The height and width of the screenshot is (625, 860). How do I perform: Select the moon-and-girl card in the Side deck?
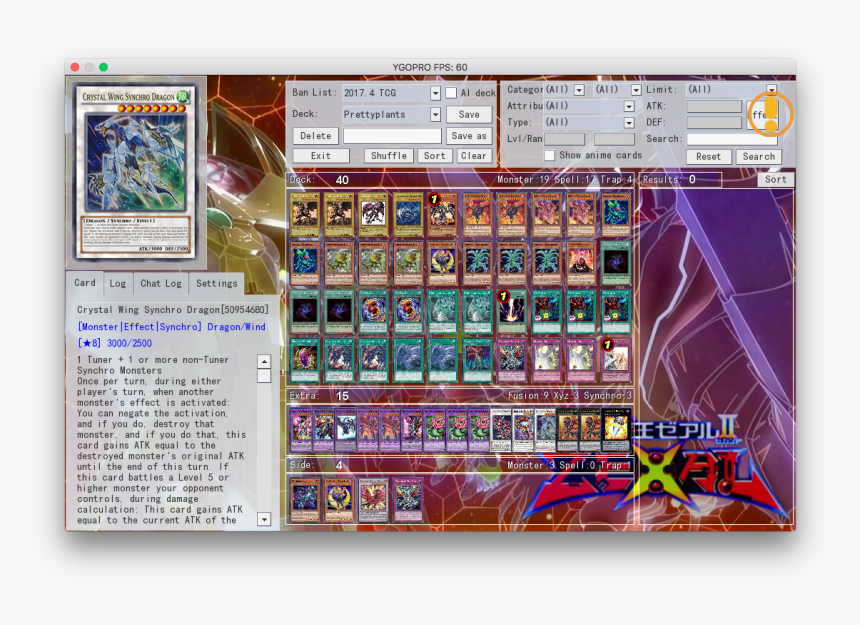tap(339, 499)
